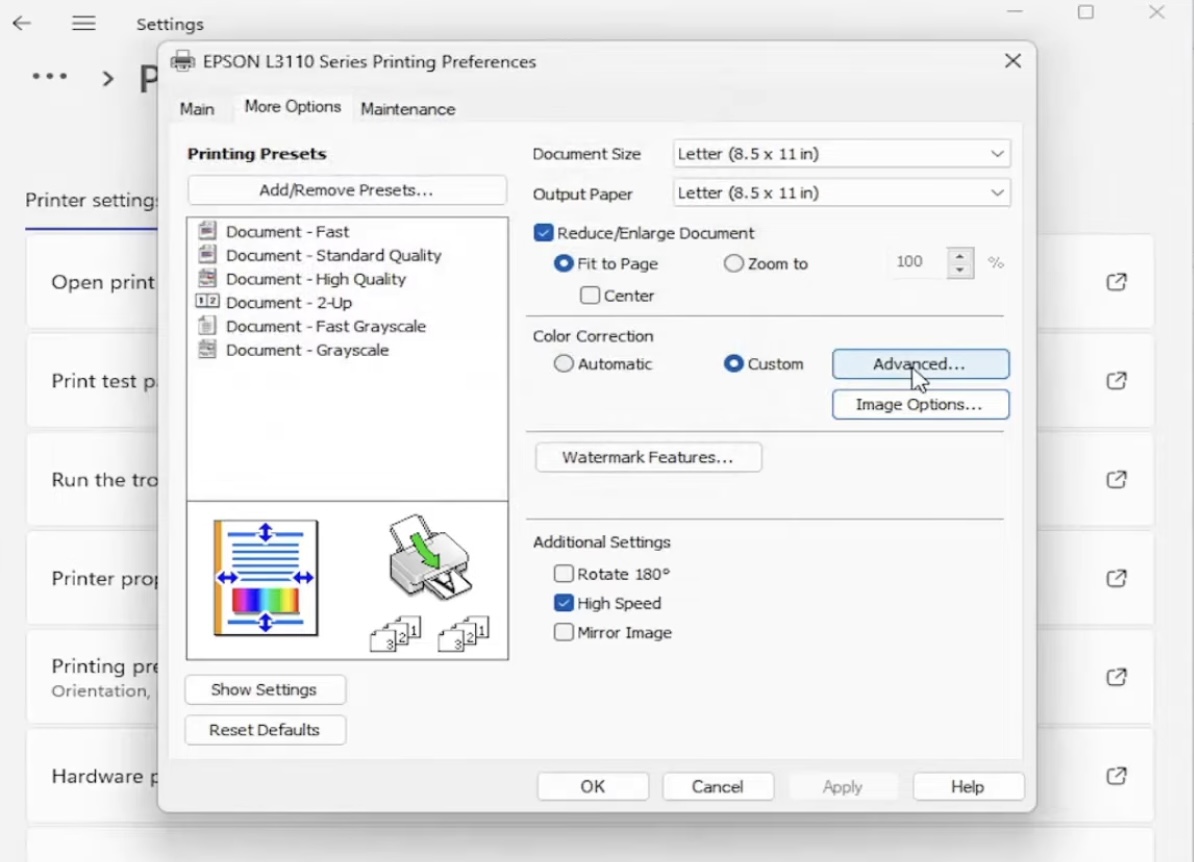Click external link icon for Hardware properties row

pyautogui.click(x=1116, y=776)
